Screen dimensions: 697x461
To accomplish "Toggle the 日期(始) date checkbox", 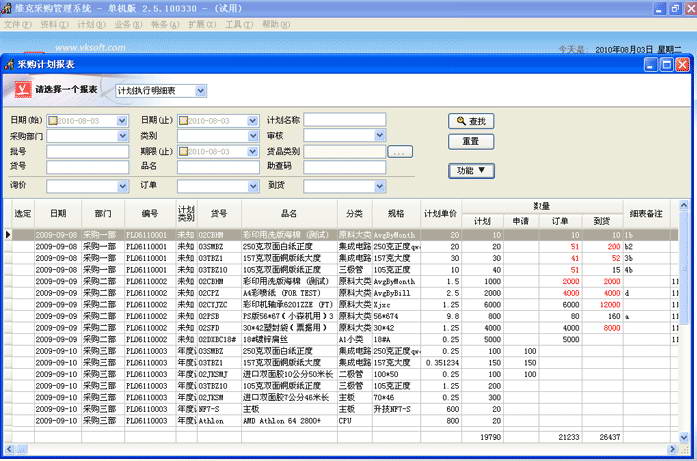I will (x=53, y=121).
